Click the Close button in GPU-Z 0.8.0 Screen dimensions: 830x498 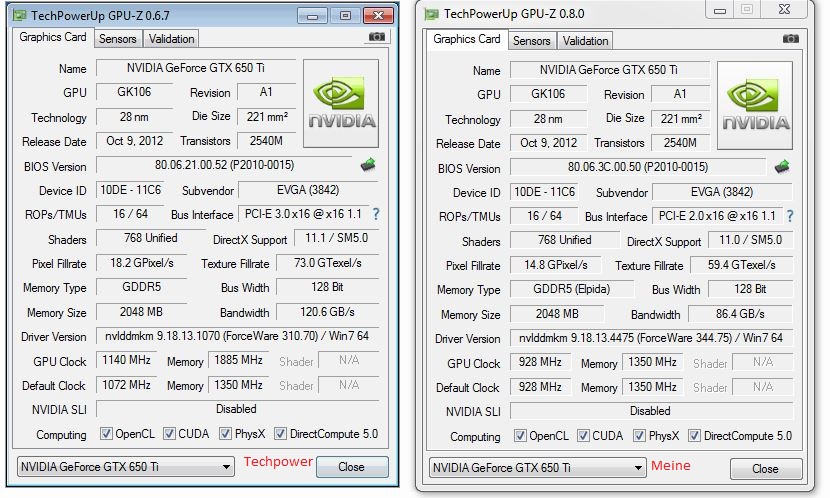(766, 469)
